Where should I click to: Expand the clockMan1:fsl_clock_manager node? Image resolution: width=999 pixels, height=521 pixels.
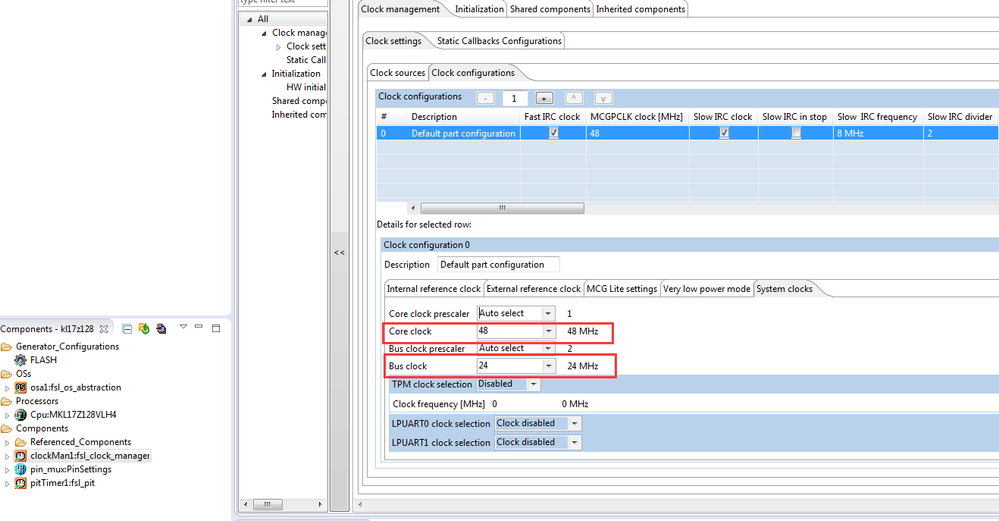(x=7, y=457)
